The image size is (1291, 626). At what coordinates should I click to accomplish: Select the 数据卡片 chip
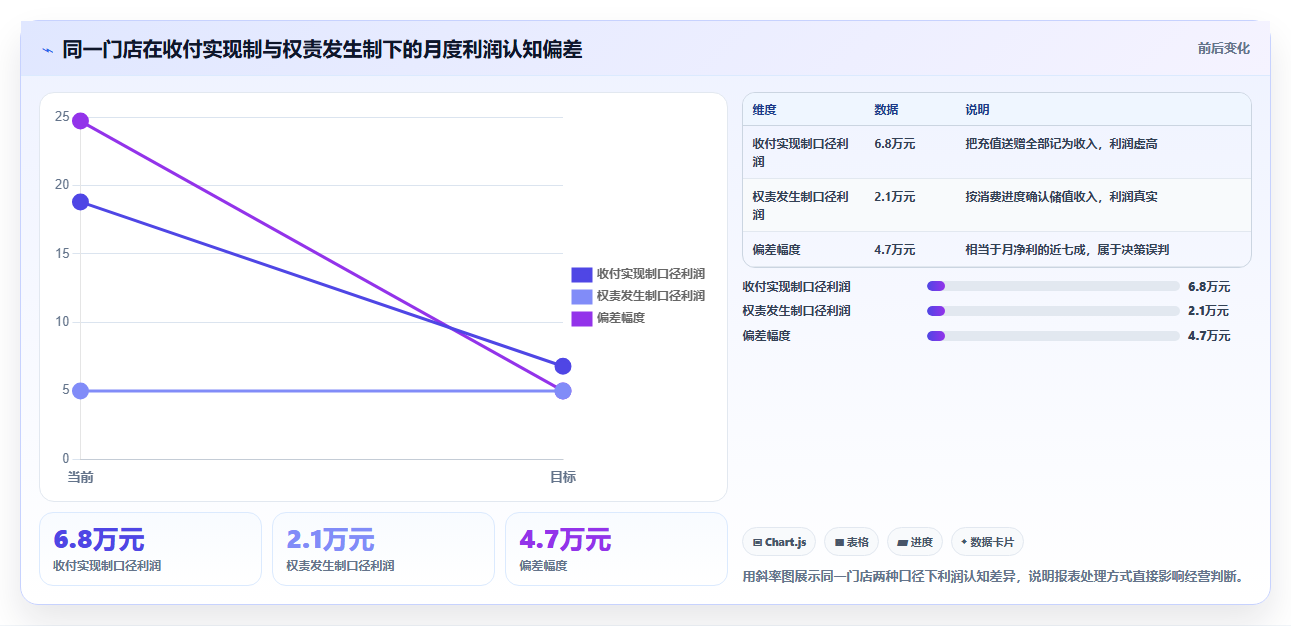pyautogui.click(x=987, y=542)
